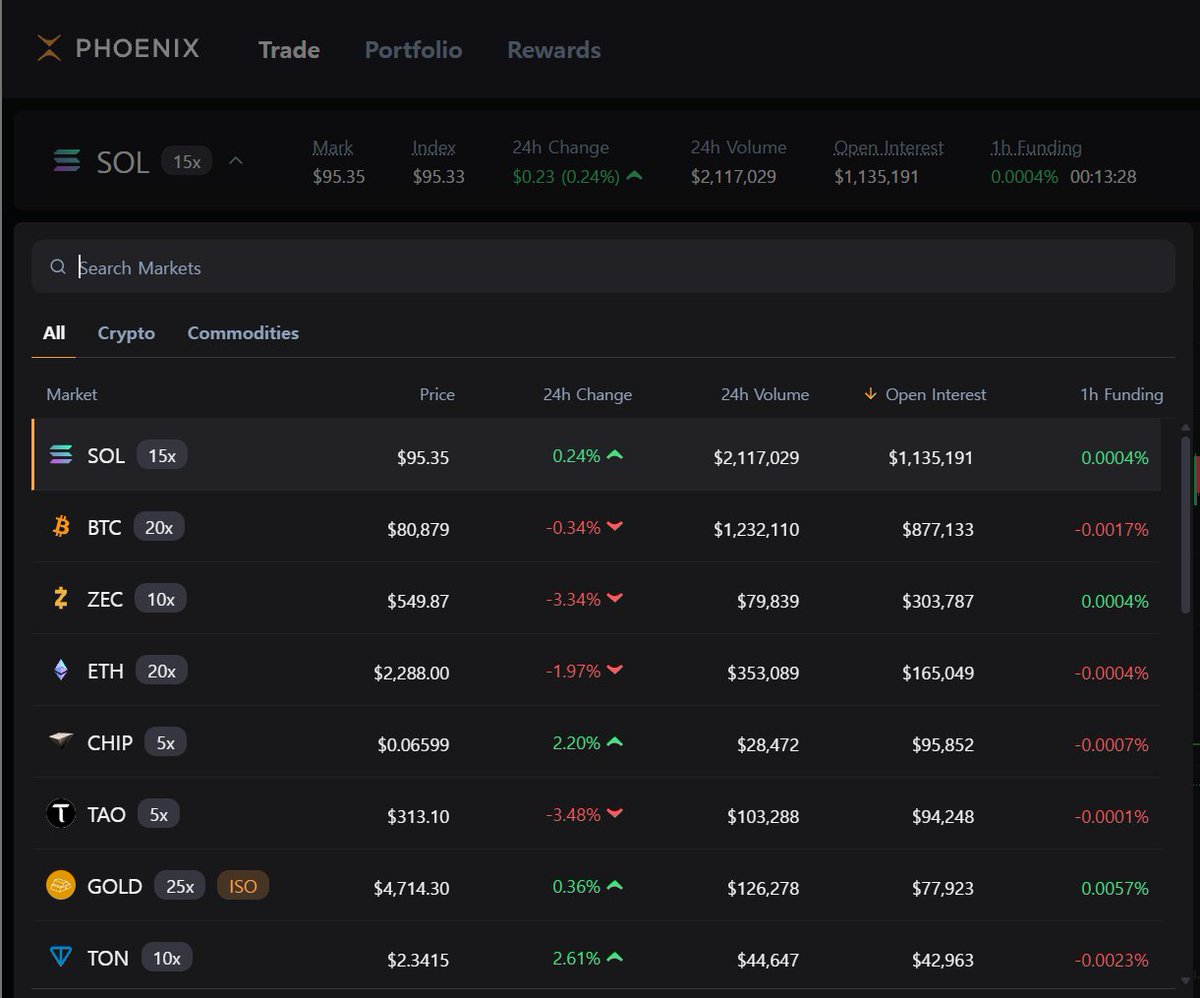Click the 1h Funding label in the header
1200x998 pixels.
click(1036, 147)
